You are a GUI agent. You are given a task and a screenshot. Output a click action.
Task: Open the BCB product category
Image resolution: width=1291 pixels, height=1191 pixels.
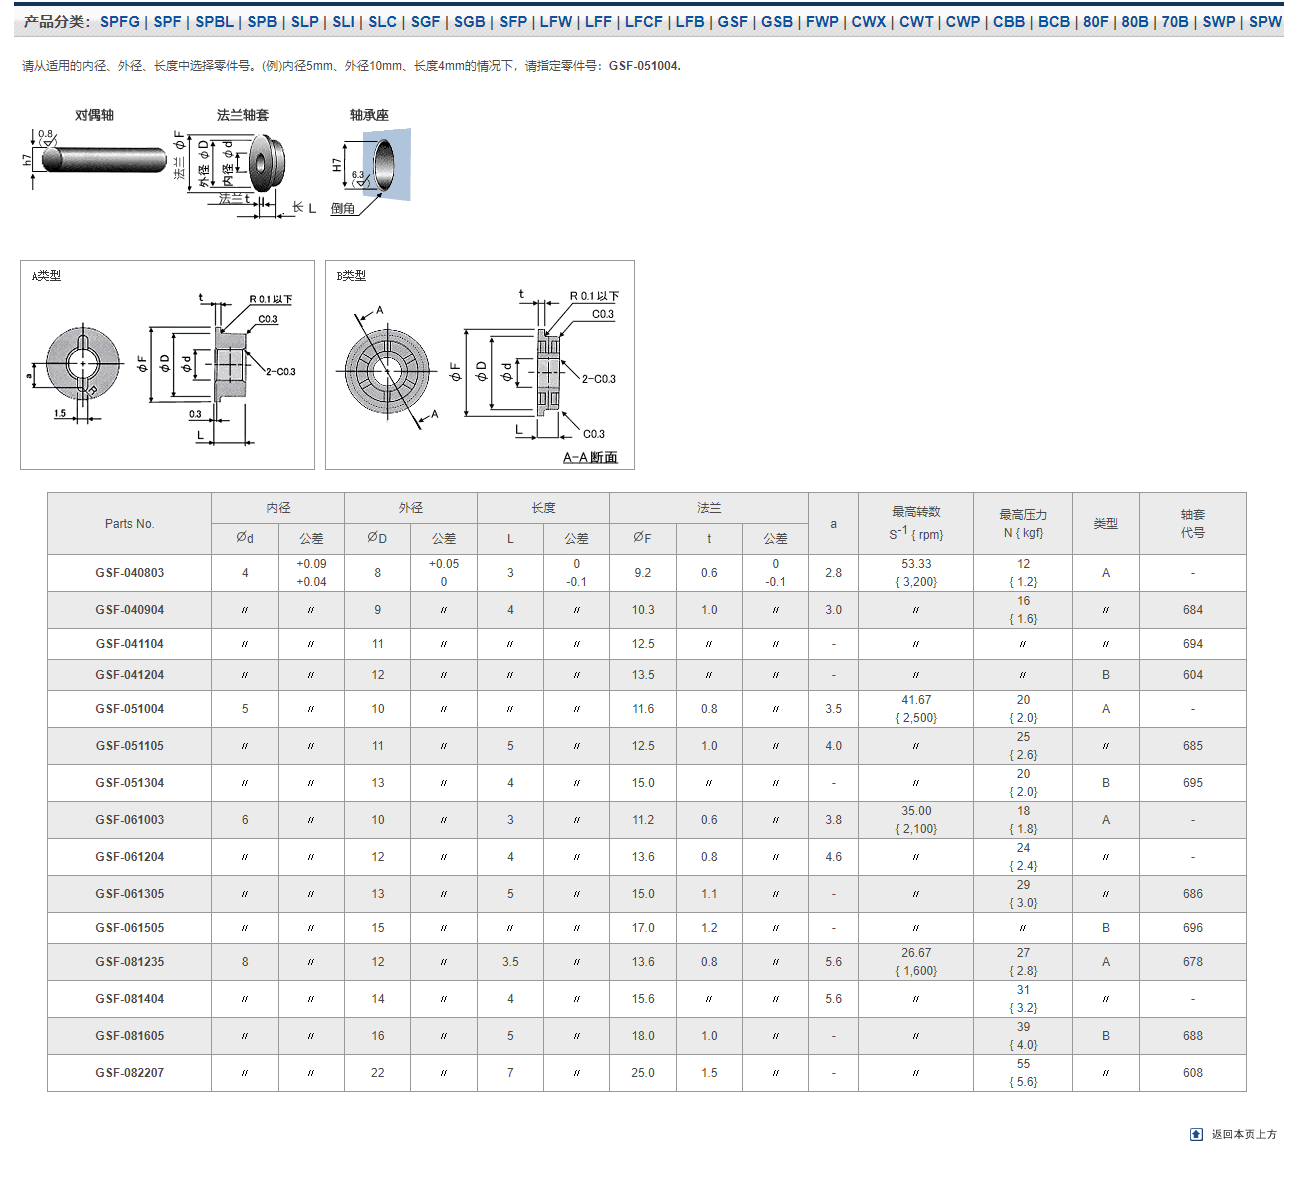(x=1054, y=21)
